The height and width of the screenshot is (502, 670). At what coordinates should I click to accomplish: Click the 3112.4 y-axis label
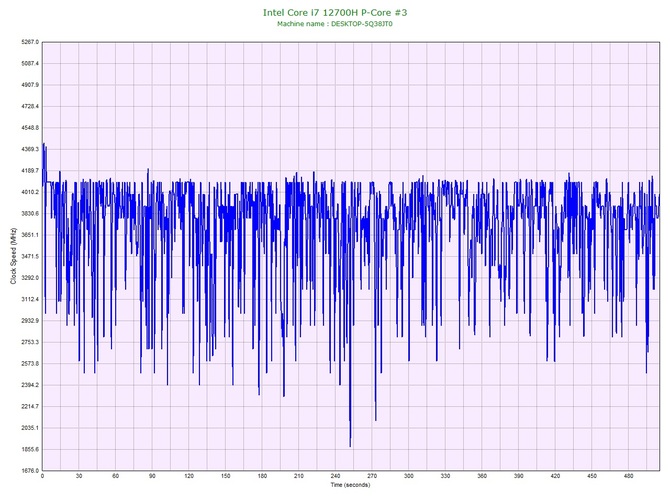pos(30,299)
